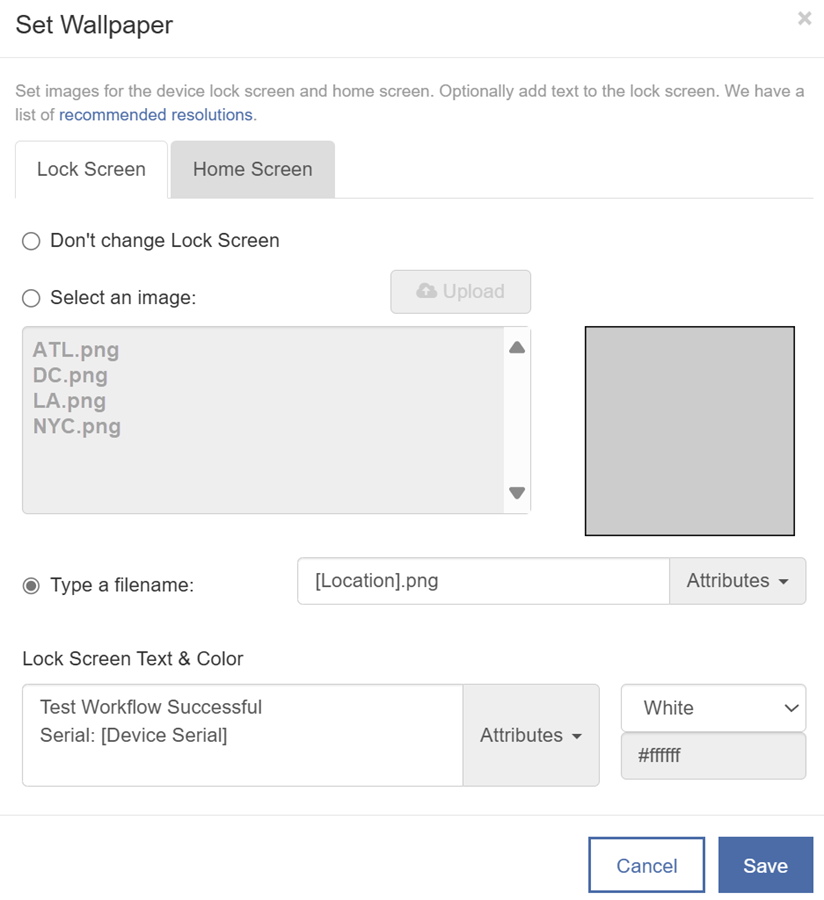824x900 pixels.
Task: Select the Type a filename radio button
Action: tap(31, 586)
